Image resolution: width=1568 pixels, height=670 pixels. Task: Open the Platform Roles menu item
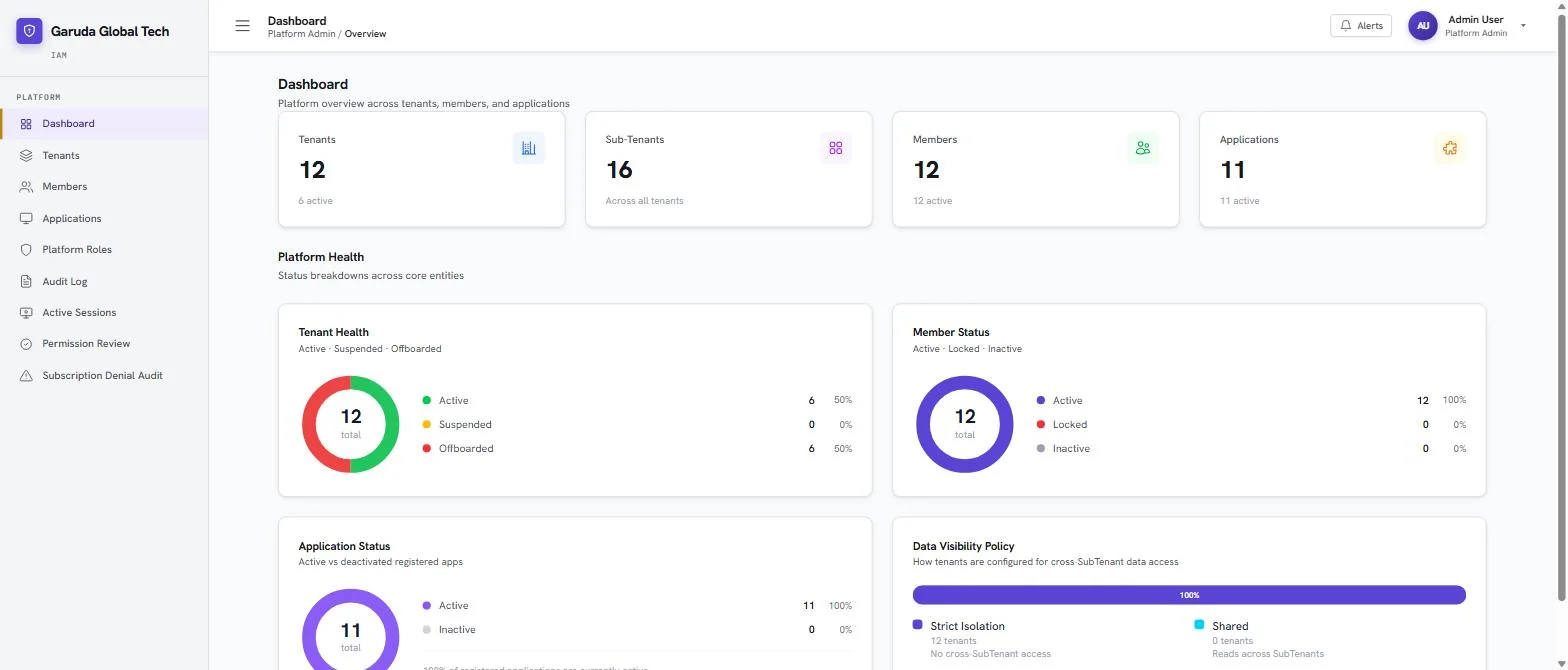pos(104,250)
